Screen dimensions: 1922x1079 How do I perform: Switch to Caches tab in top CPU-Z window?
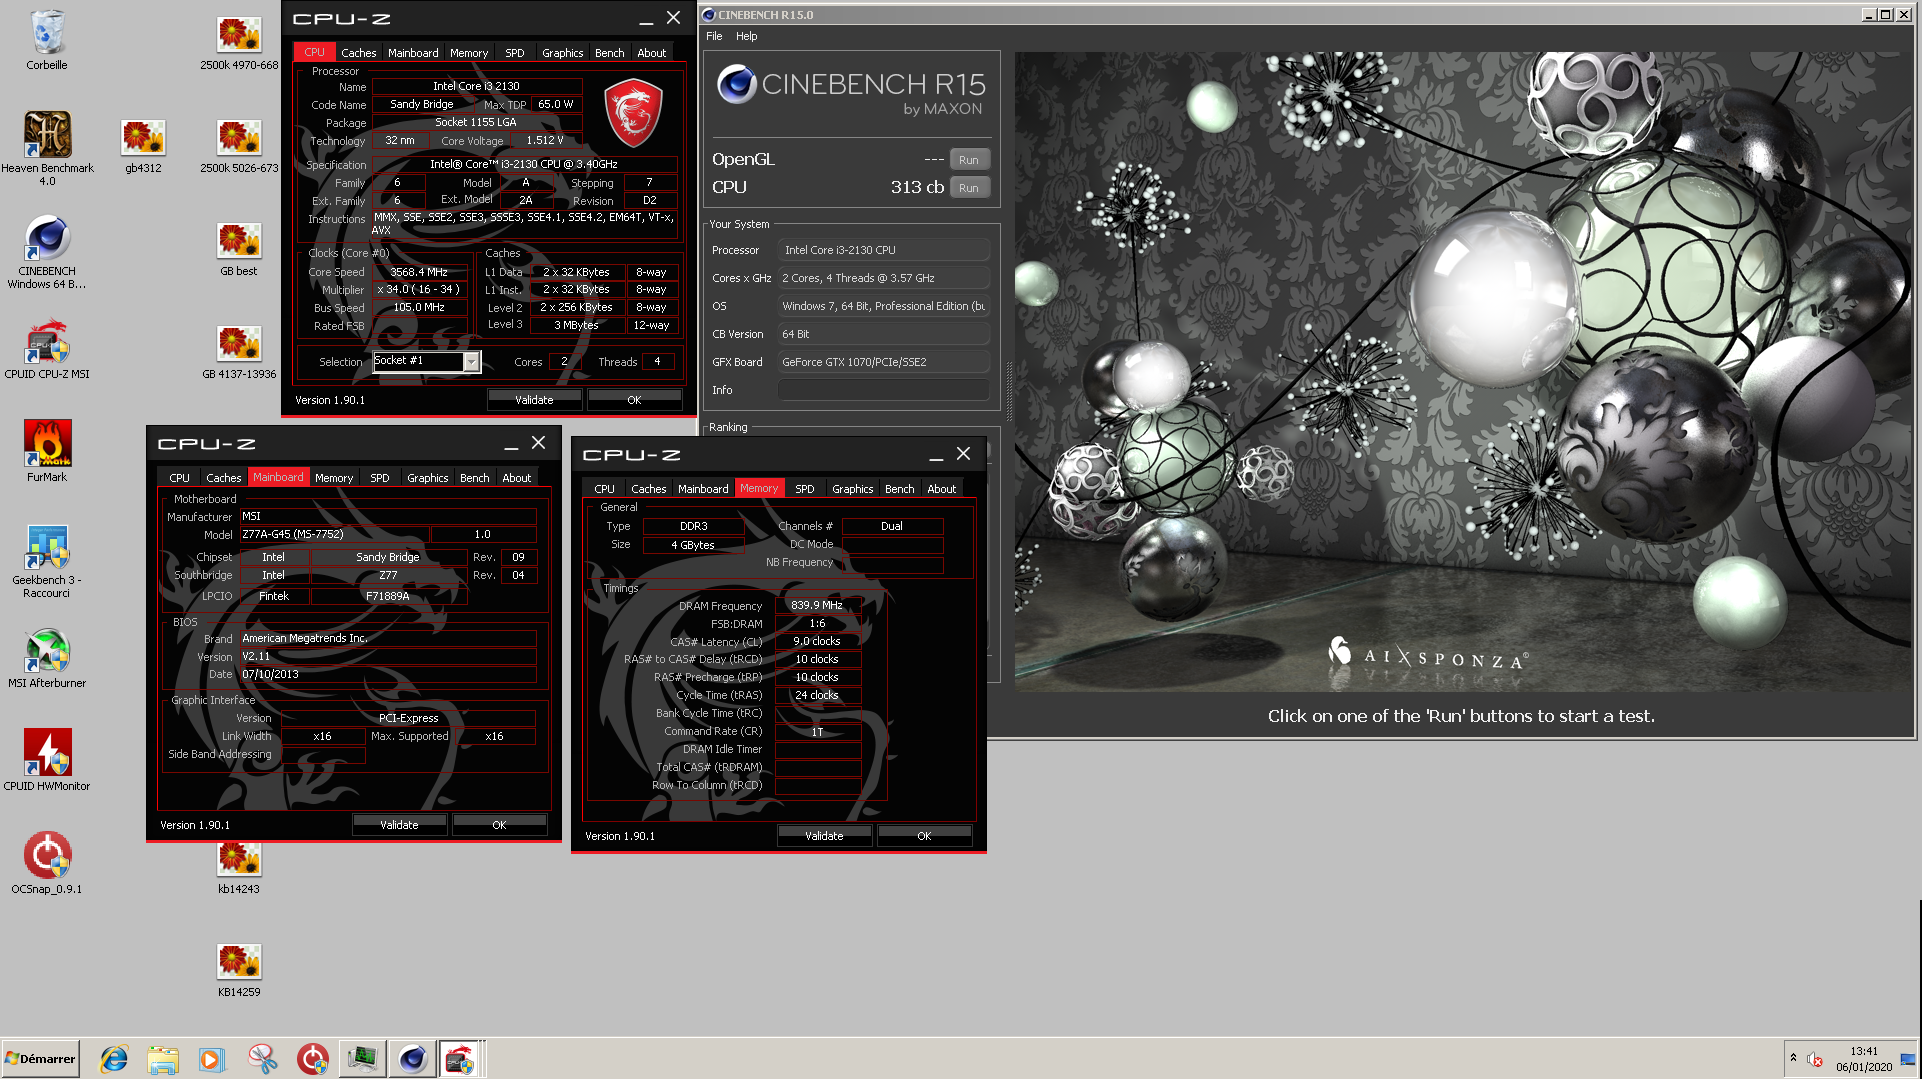(x=358, y=53)
